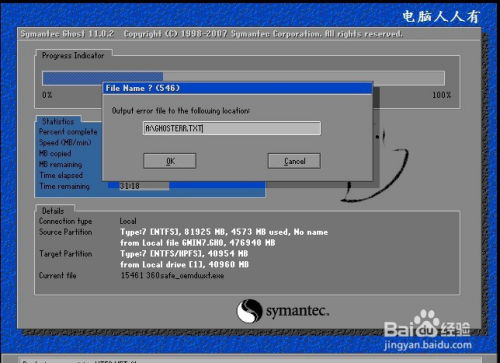500x363 pixels.
Task: Click the Symantec Ghost 11.0.2 header text
Action: pyautogui.click(x=67, y=34)
